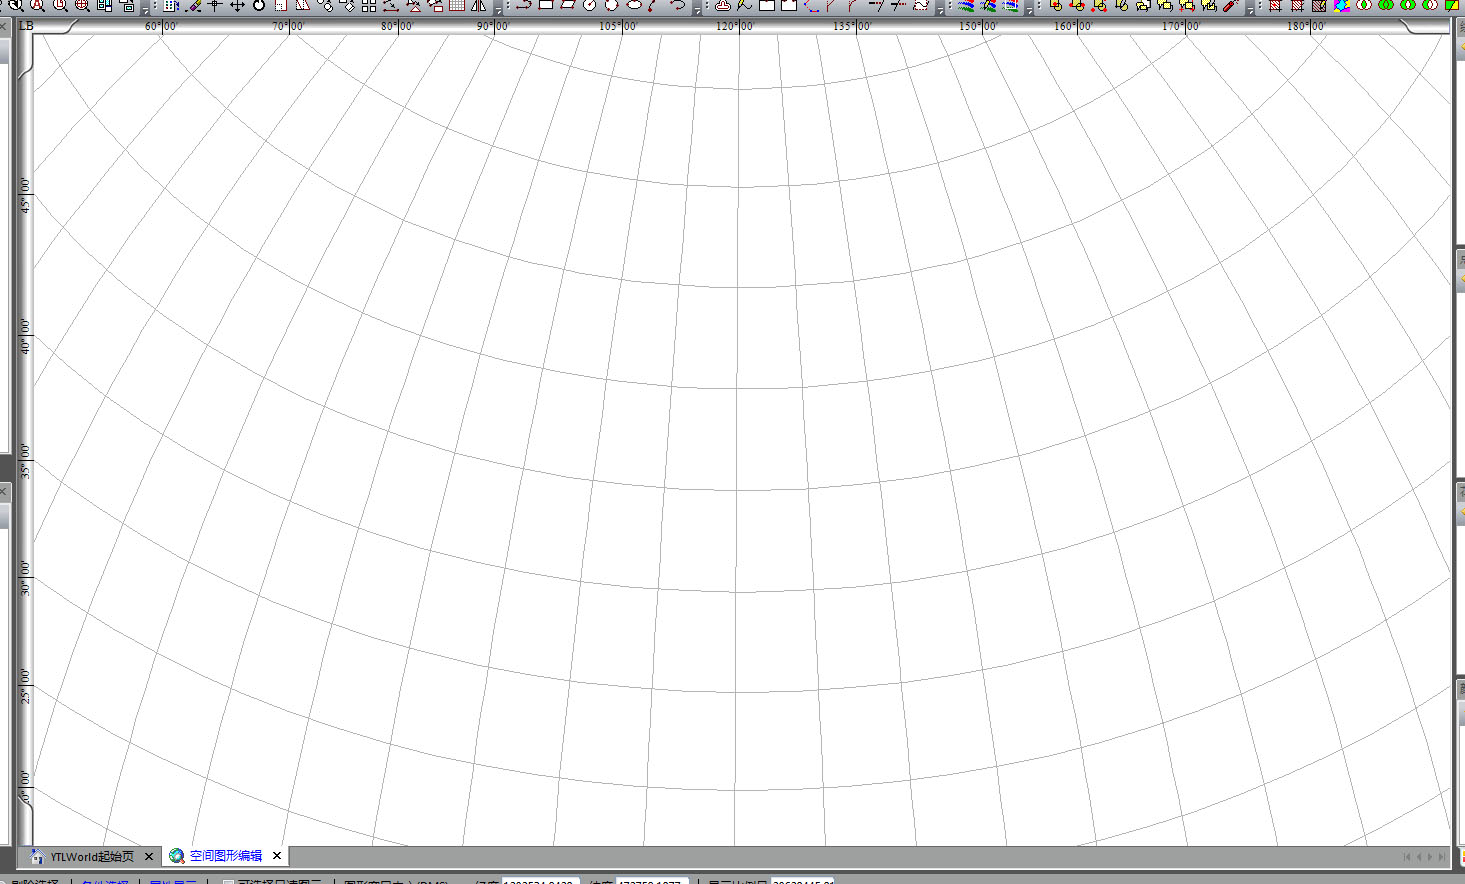This screenshot has height=884, width=1465.
Task: Click the first green circle overlay icon
Action: pos(1363,5)
